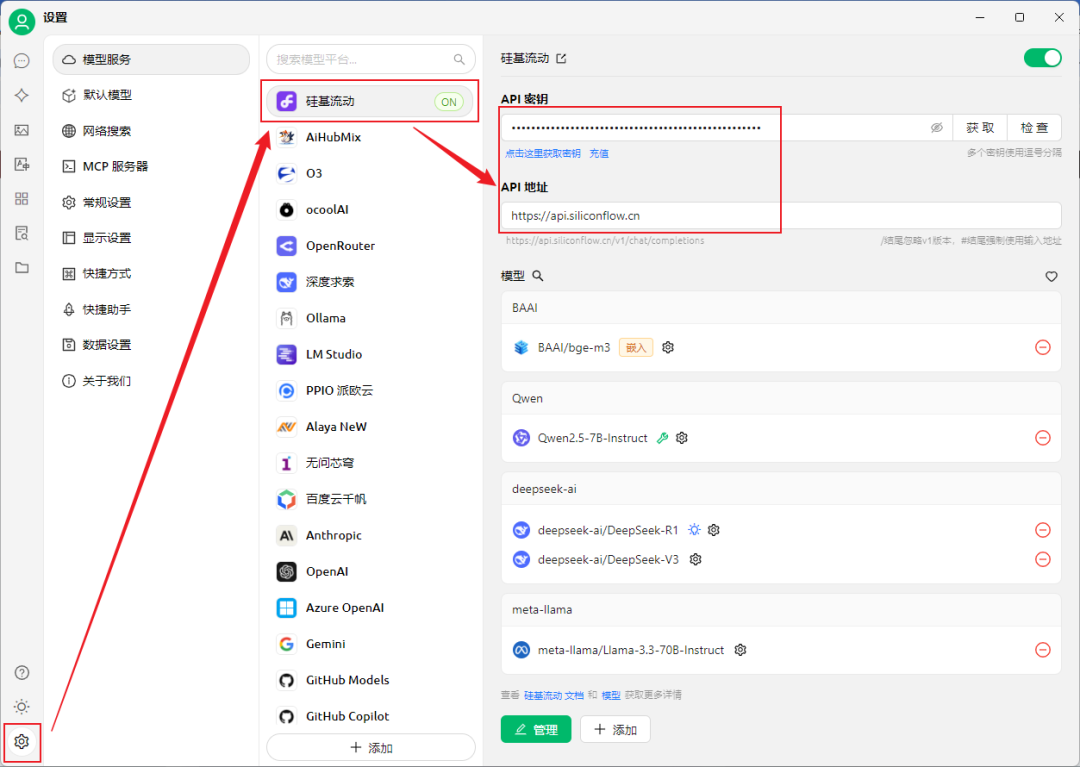Select MCP 服务器 settings menu
The image size is (1080, 767).
pos(151,167)
